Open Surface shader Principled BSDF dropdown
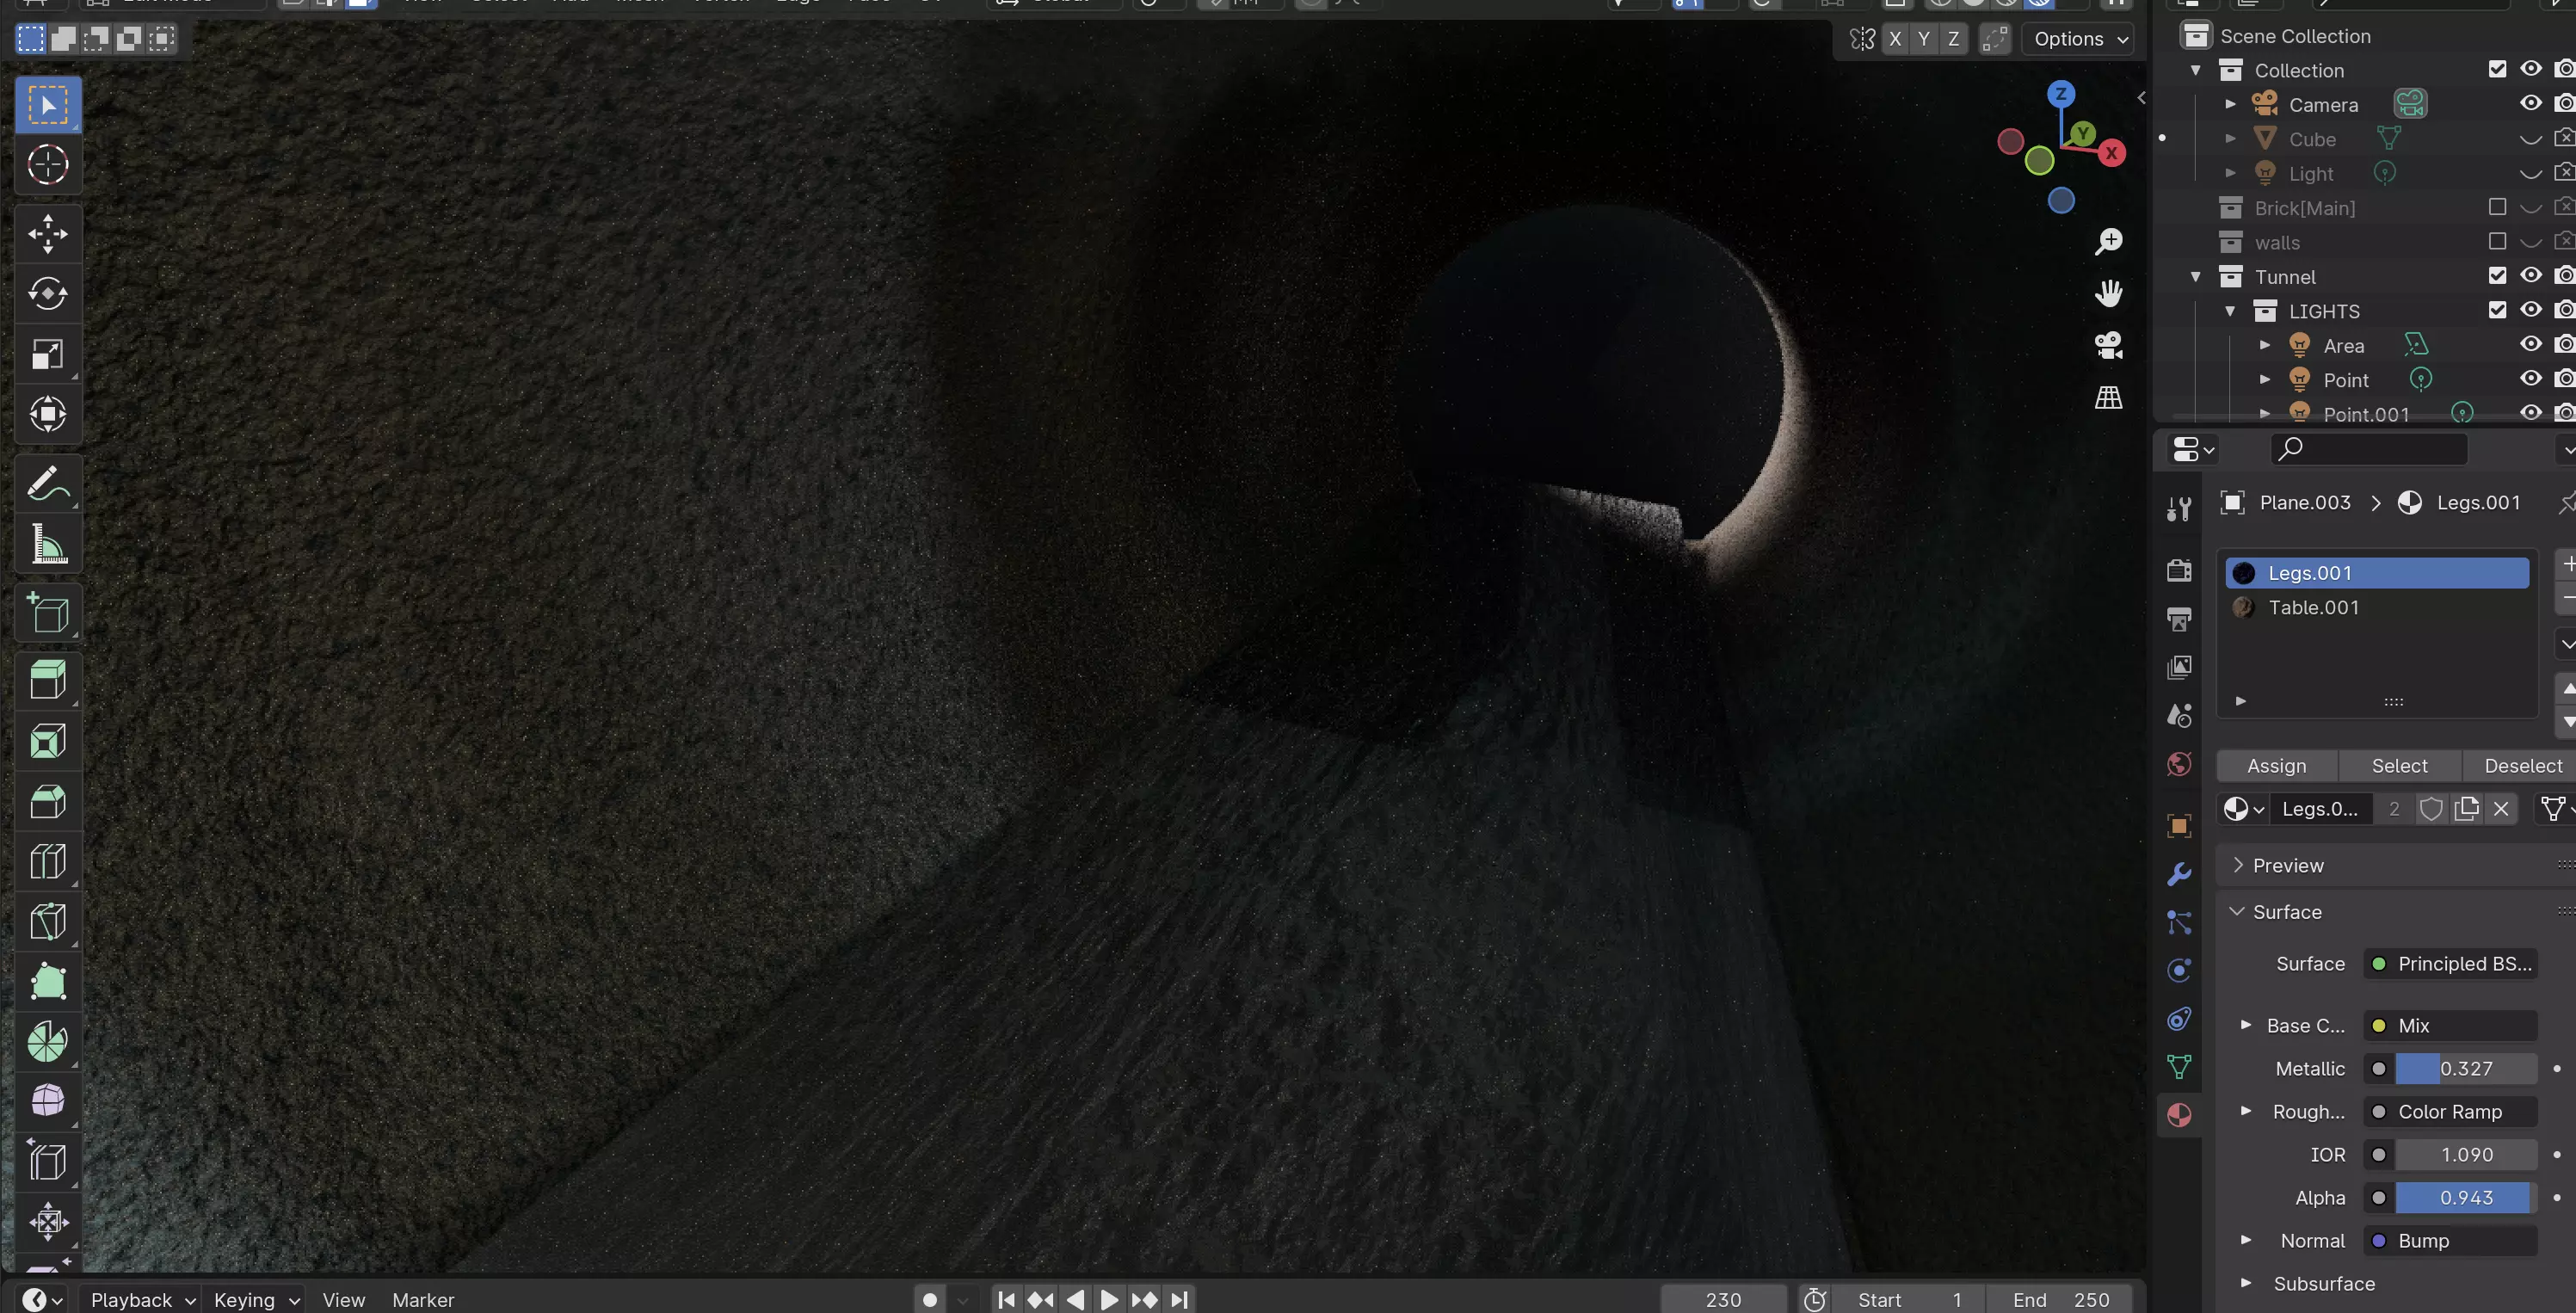Image resolution: width=2576 pixels, height=1313 pixels. 2451,964
